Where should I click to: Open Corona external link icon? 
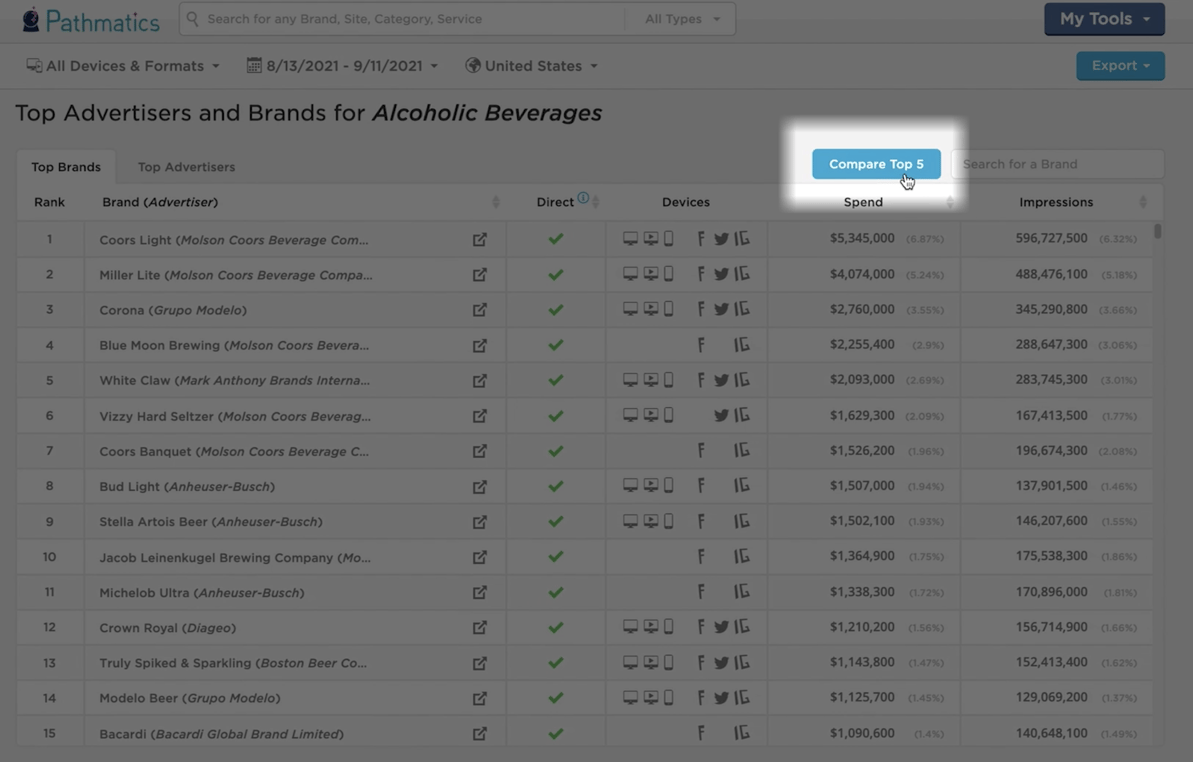pyautogui.click(x=479, y=310)
